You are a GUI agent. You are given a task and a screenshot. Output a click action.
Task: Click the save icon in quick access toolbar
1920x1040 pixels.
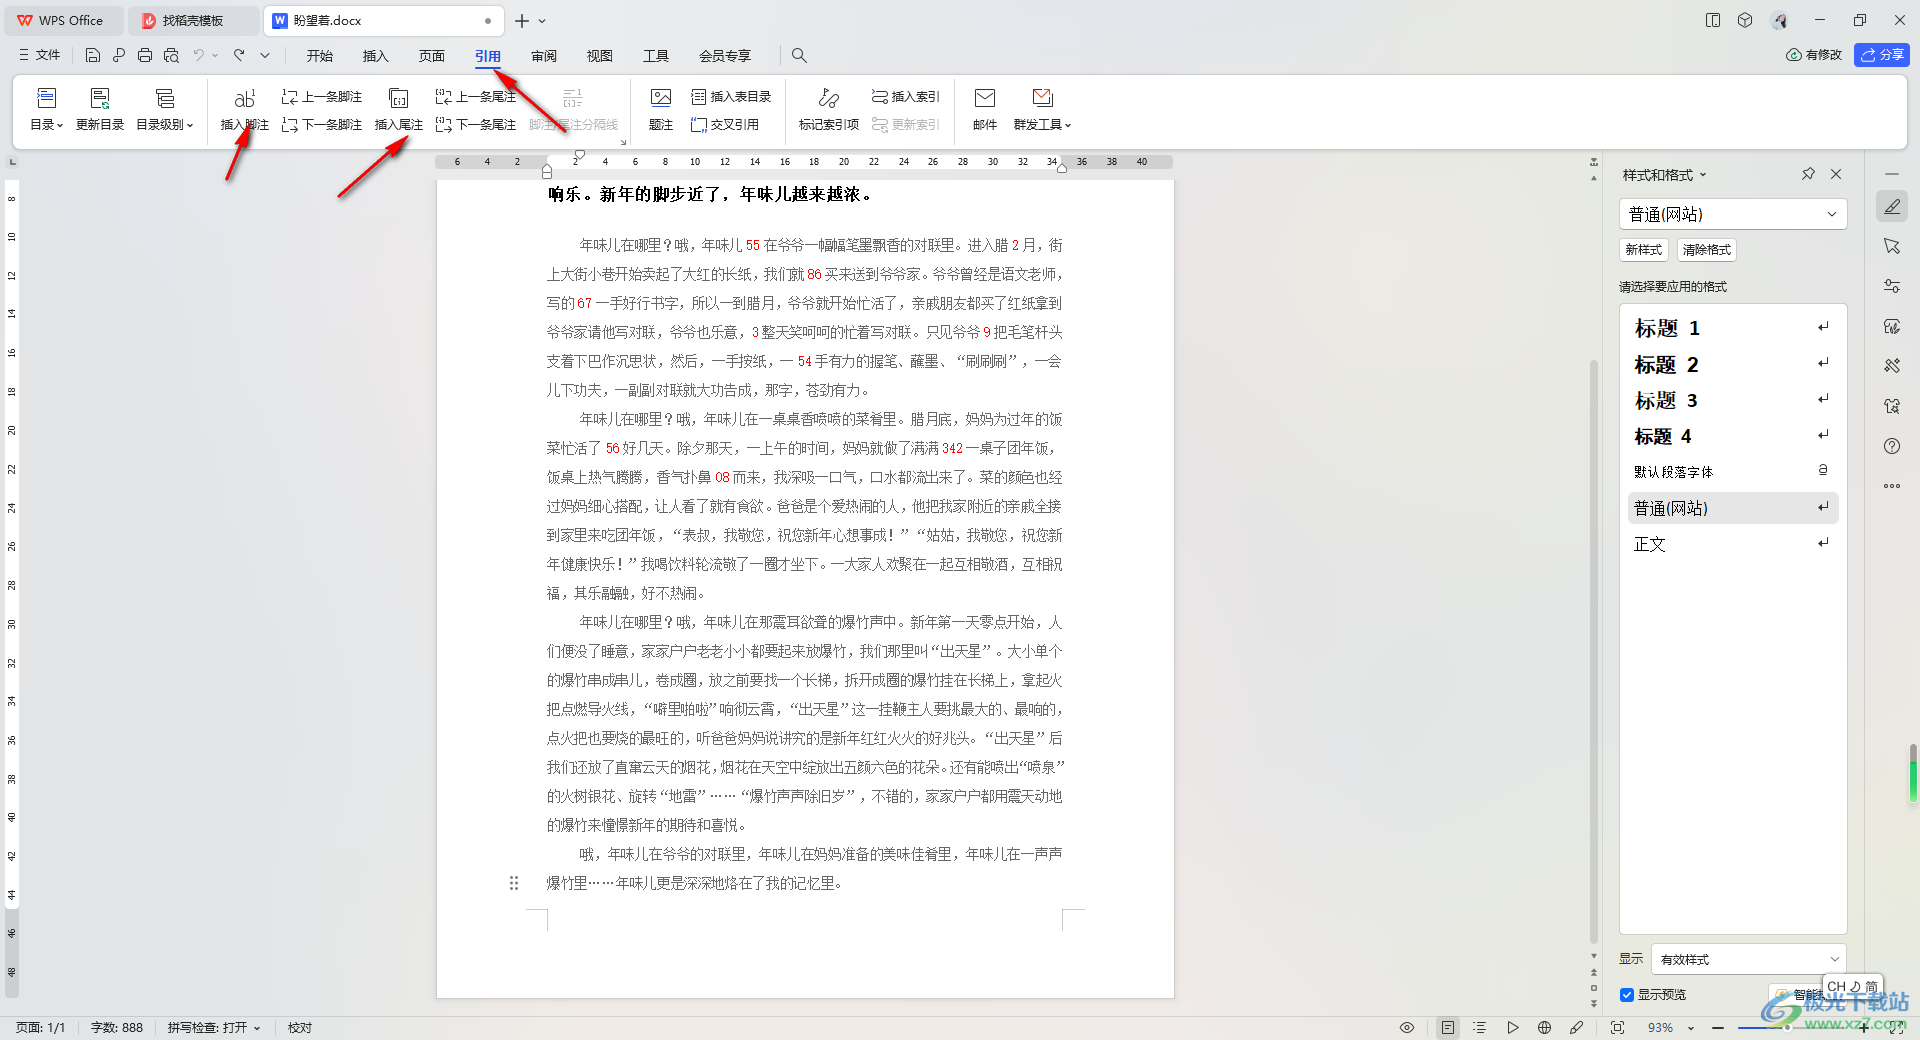pyautogui.click(x=93, y=55)
